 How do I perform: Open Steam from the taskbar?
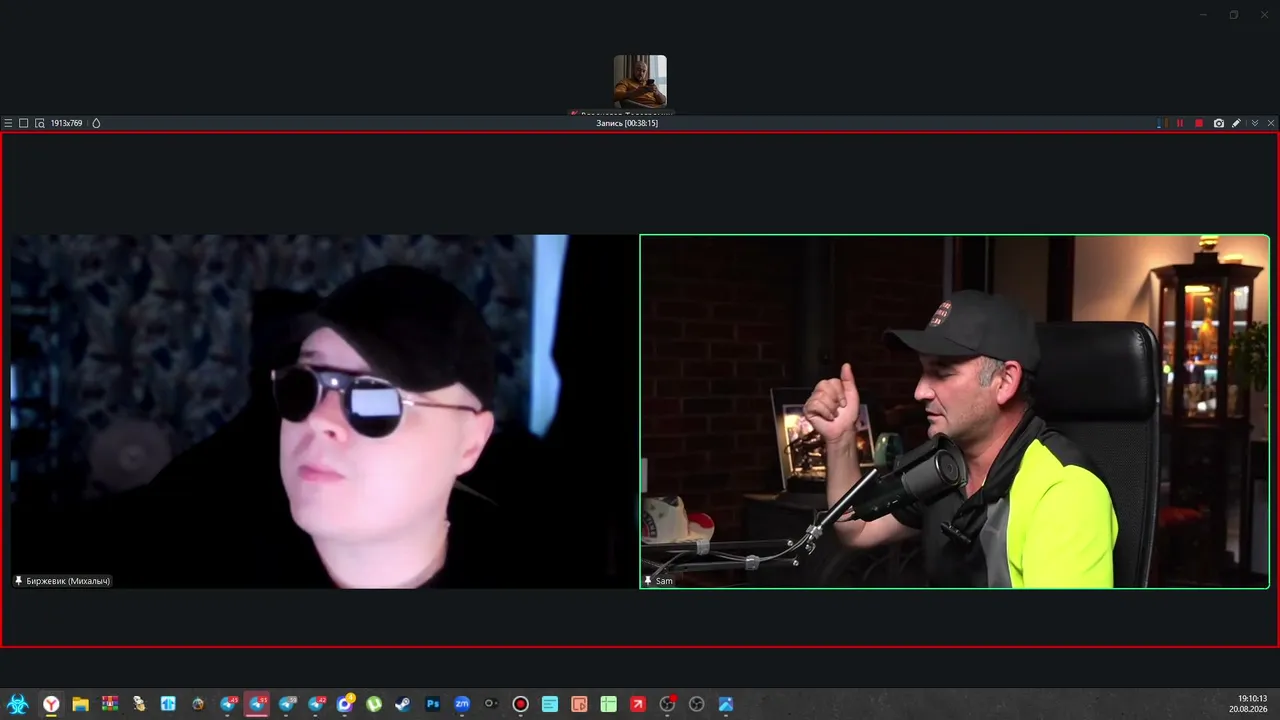[x=403, y=704]
